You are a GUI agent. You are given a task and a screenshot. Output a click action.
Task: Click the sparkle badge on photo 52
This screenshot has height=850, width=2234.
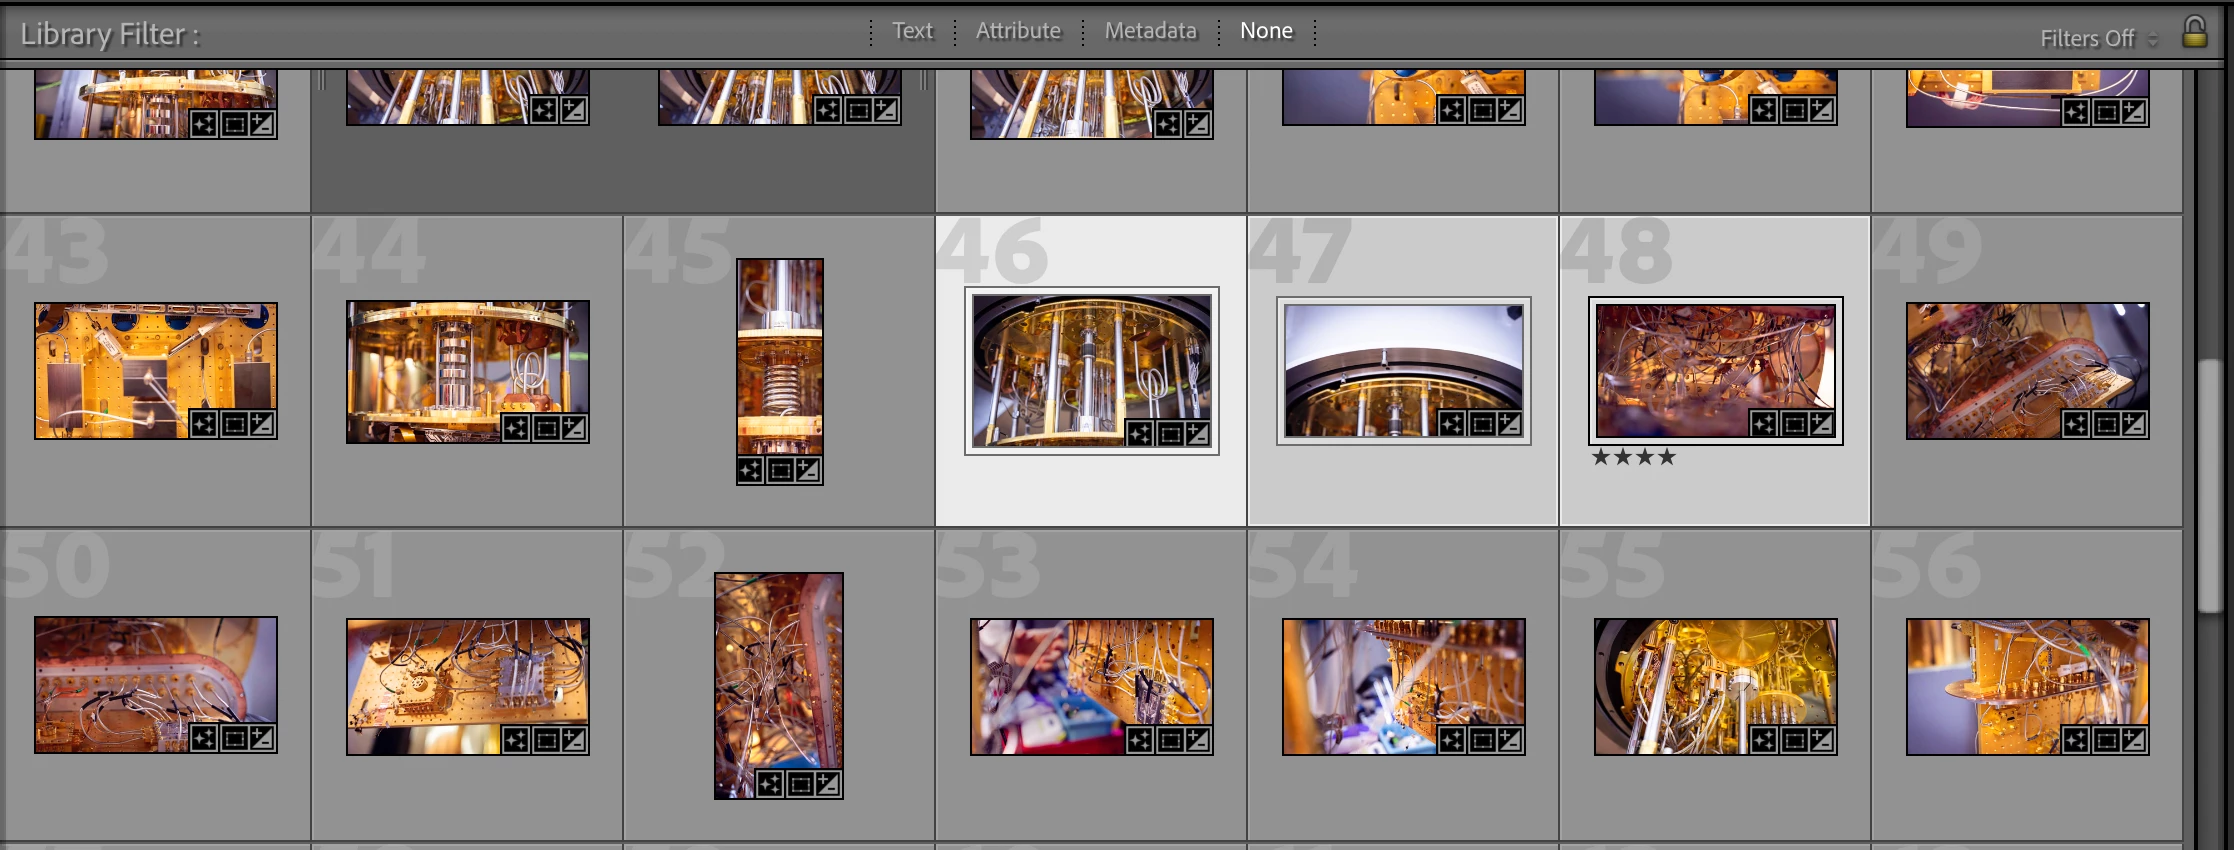pos(770,785)
